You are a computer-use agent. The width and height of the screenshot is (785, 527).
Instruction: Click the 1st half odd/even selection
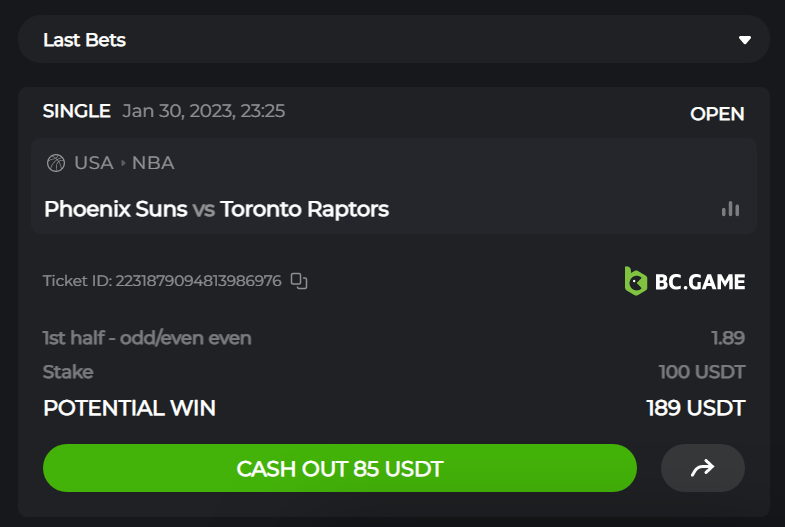click(x=147, y=338)
